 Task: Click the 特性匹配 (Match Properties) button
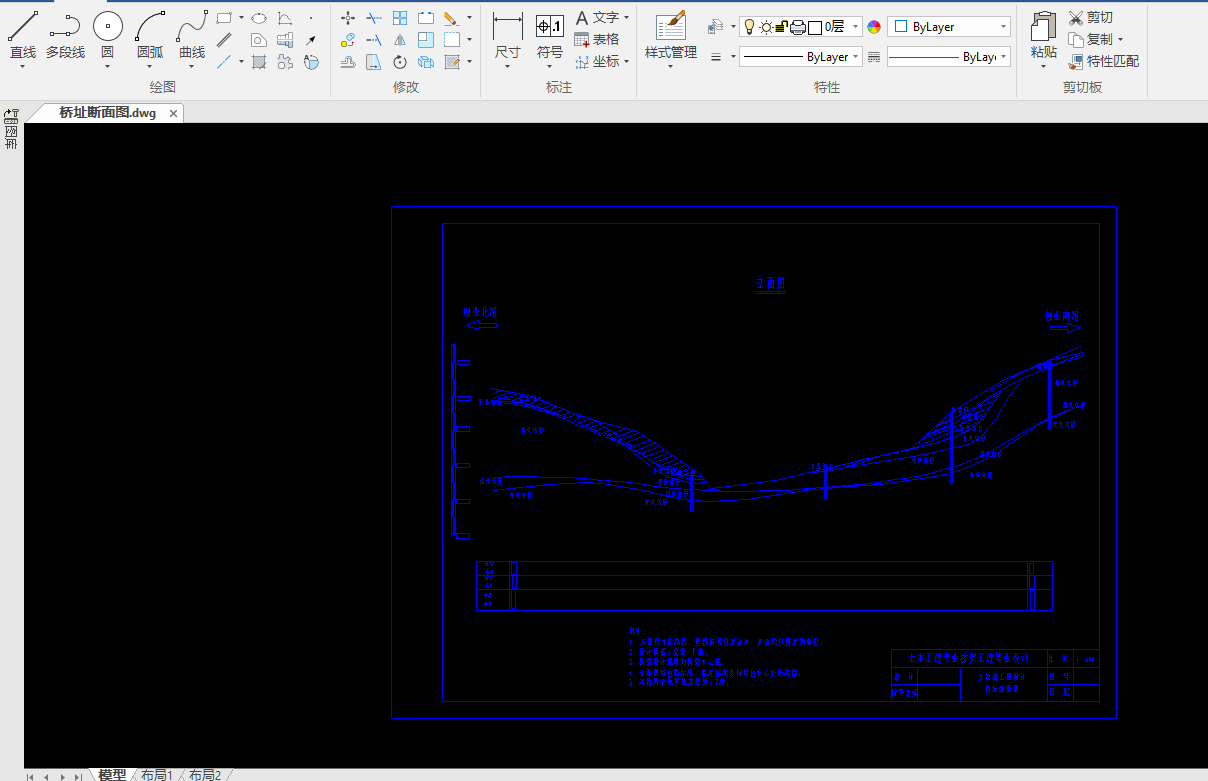pyautogui.click(x=1104, y=61)
